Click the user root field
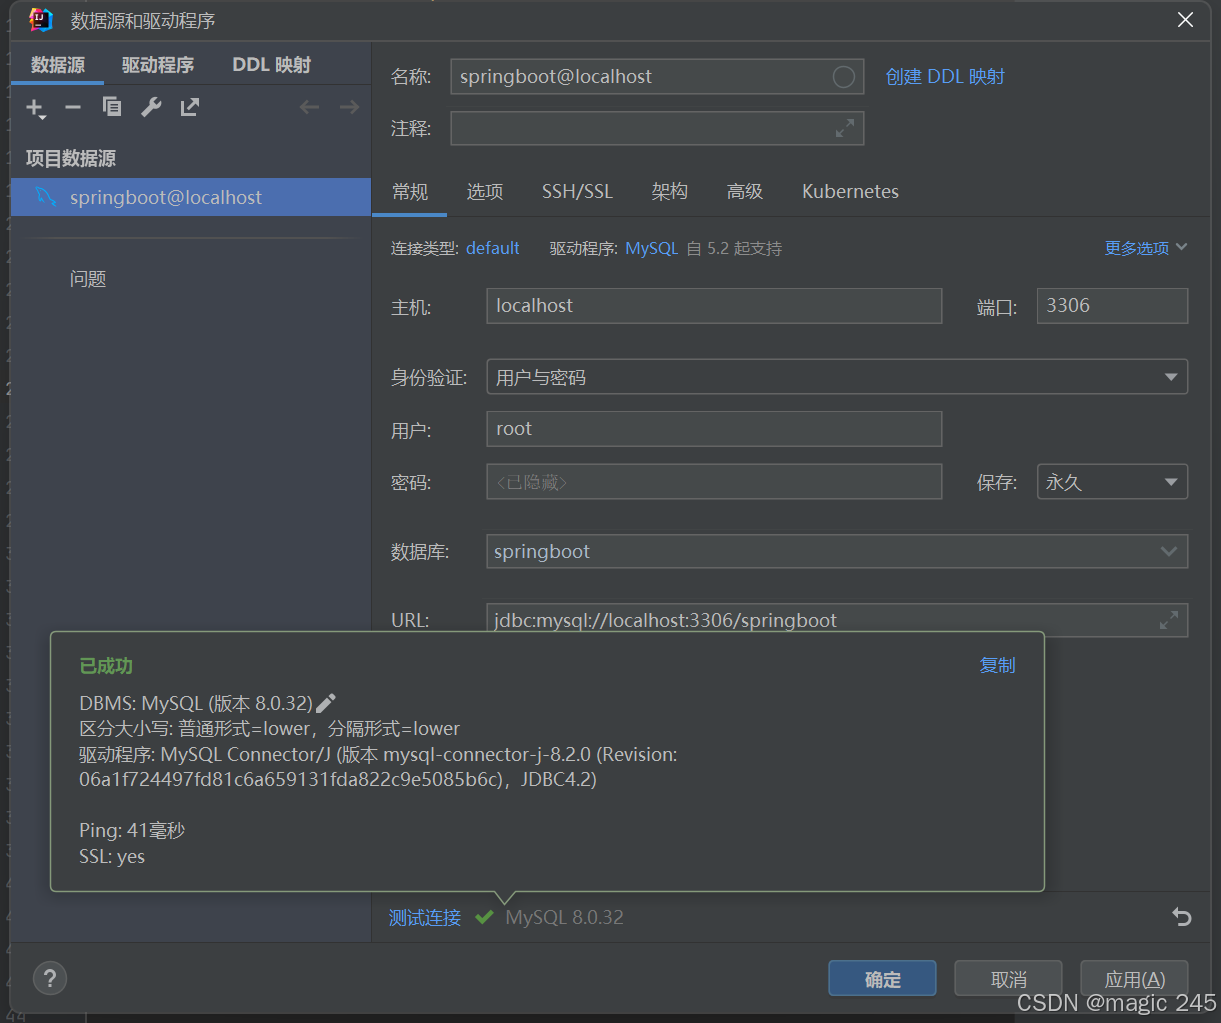Screen dimensions: 1221x1023 tap(714, 429)
